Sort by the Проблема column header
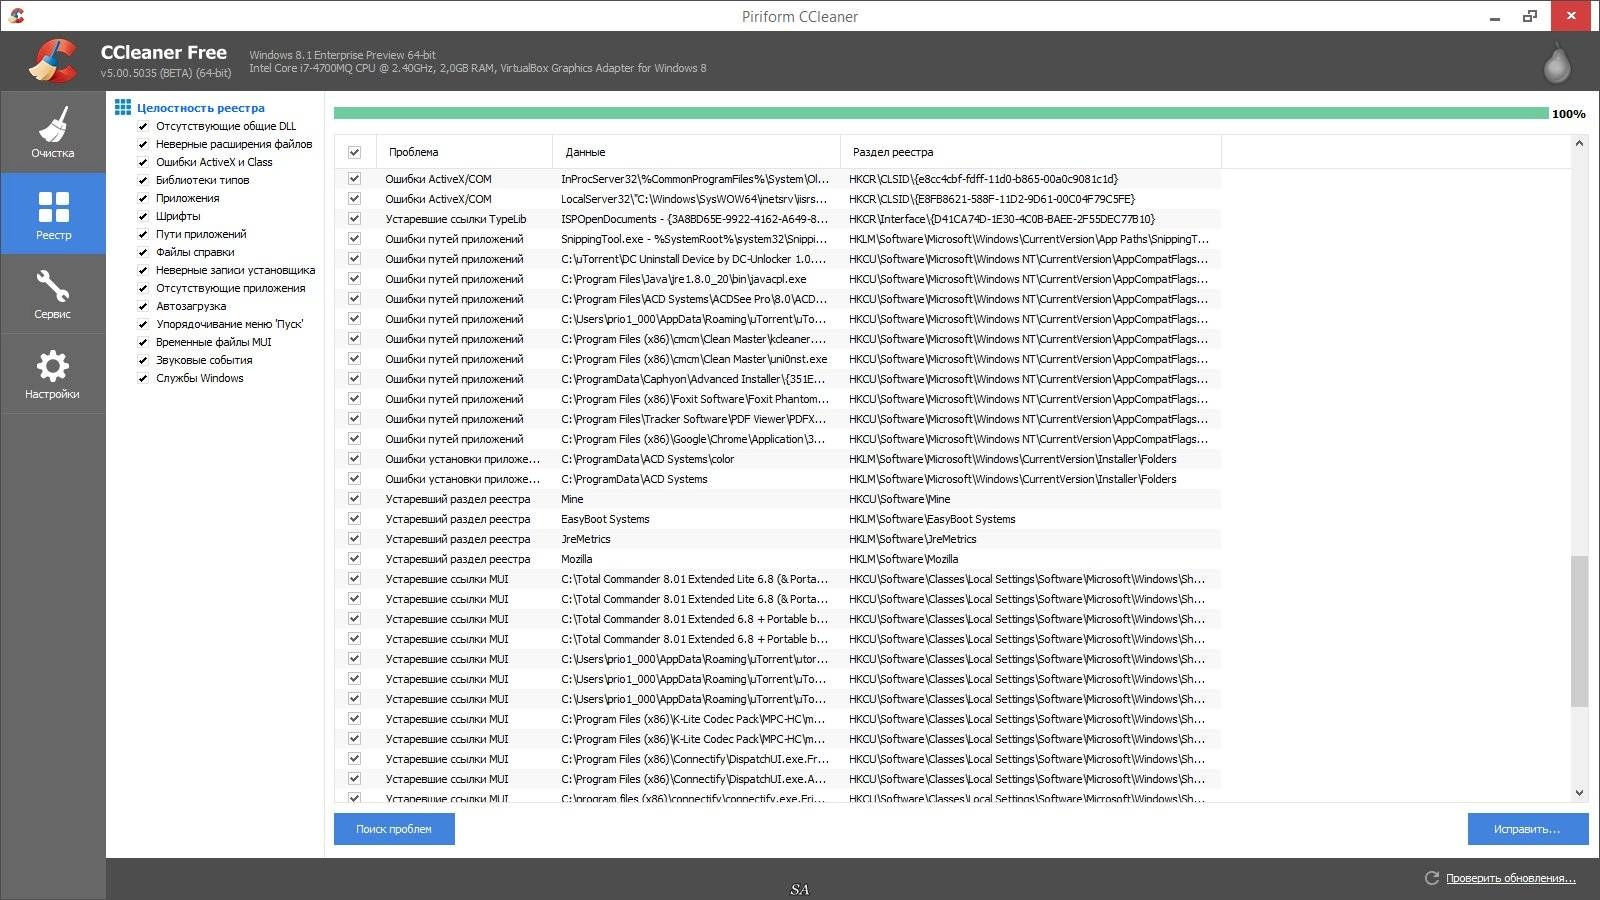The image size is (1600, 900). tap(464, 152)
